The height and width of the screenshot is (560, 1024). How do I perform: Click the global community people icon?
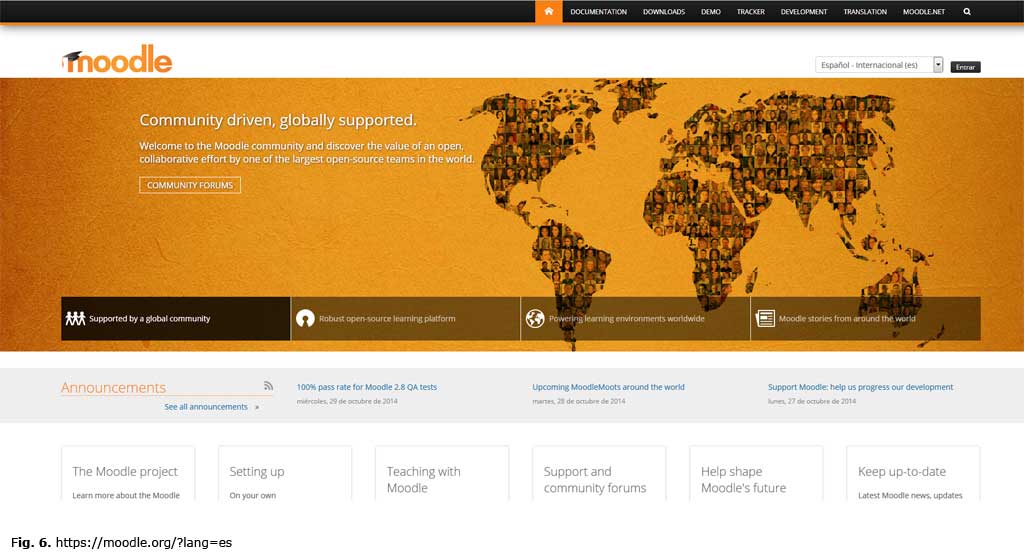click(x=75, y=319)
